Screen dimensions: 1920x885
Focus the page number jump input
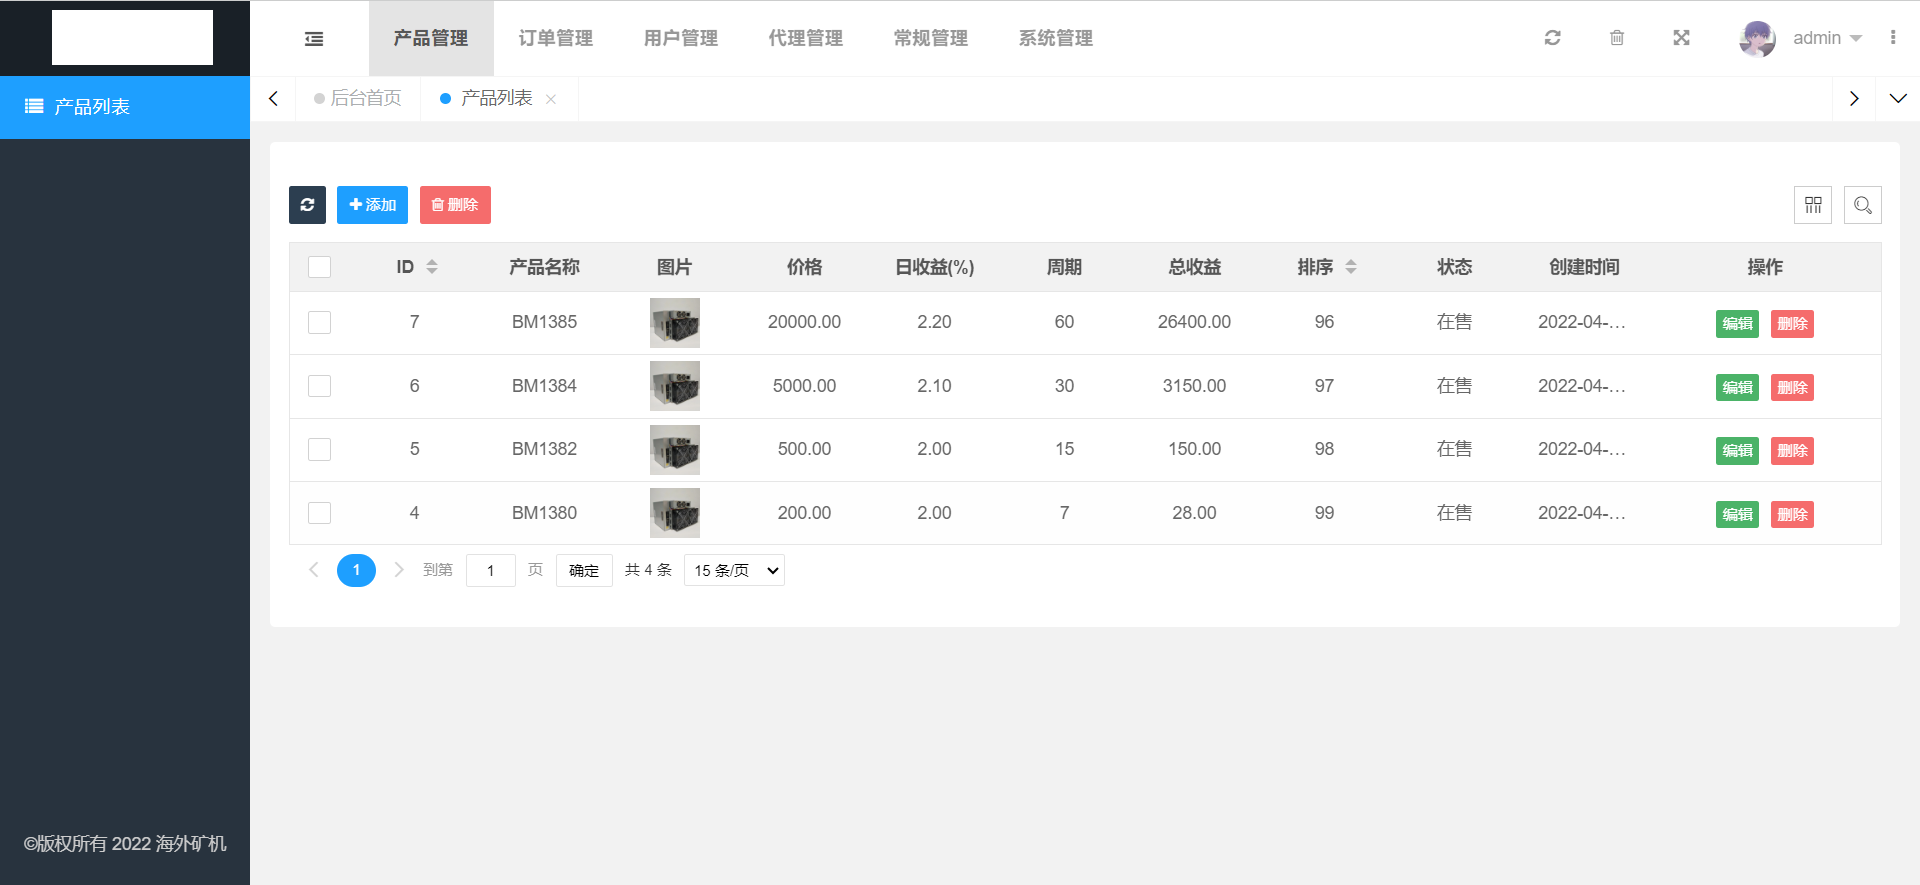[490, 570]
